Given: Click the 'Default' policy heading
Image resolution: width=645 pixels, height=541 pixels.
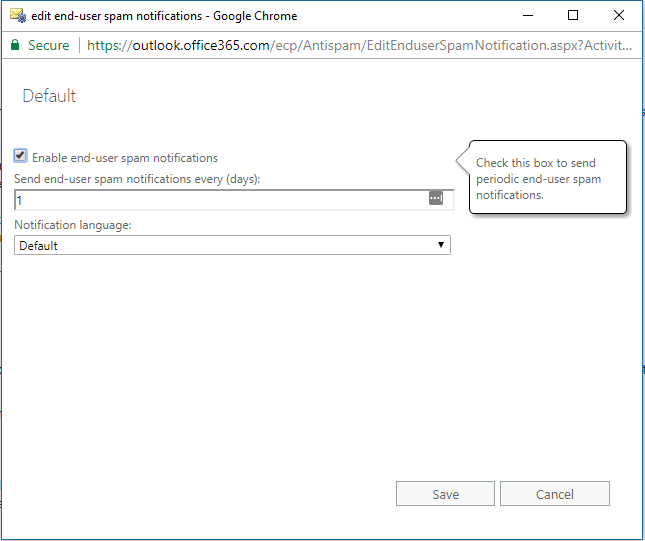Looking at the screenshot, I should tap(49, 96).
